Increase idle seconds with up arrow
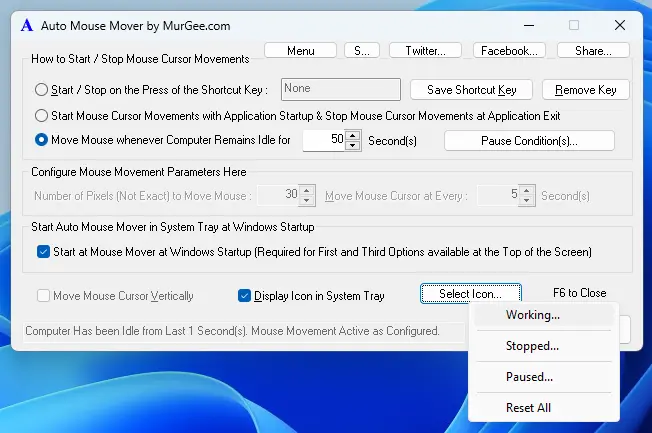This screenshot has width=652, height=433. (x=353, y=136)
